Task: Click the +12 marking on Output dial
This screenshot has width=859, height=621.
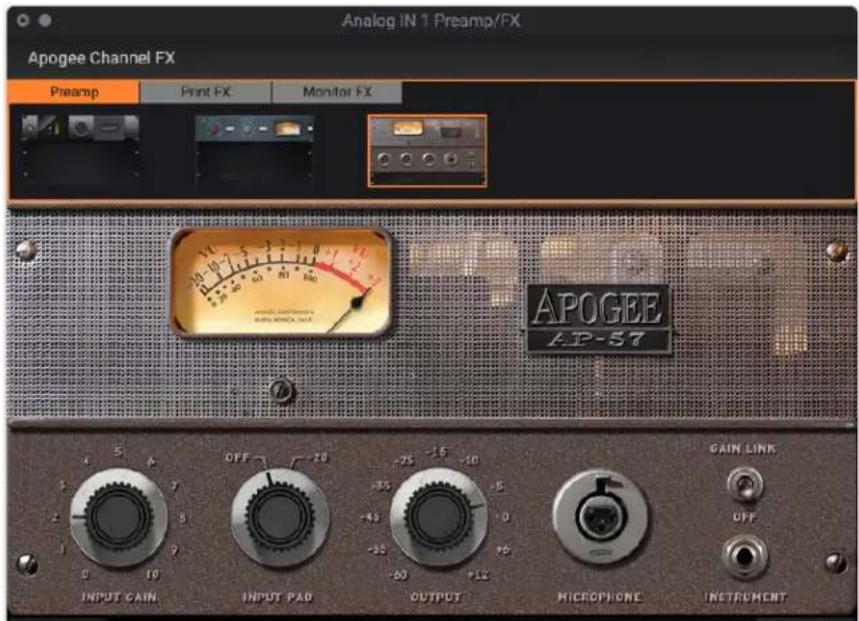Action: click(x=479, y=575)
